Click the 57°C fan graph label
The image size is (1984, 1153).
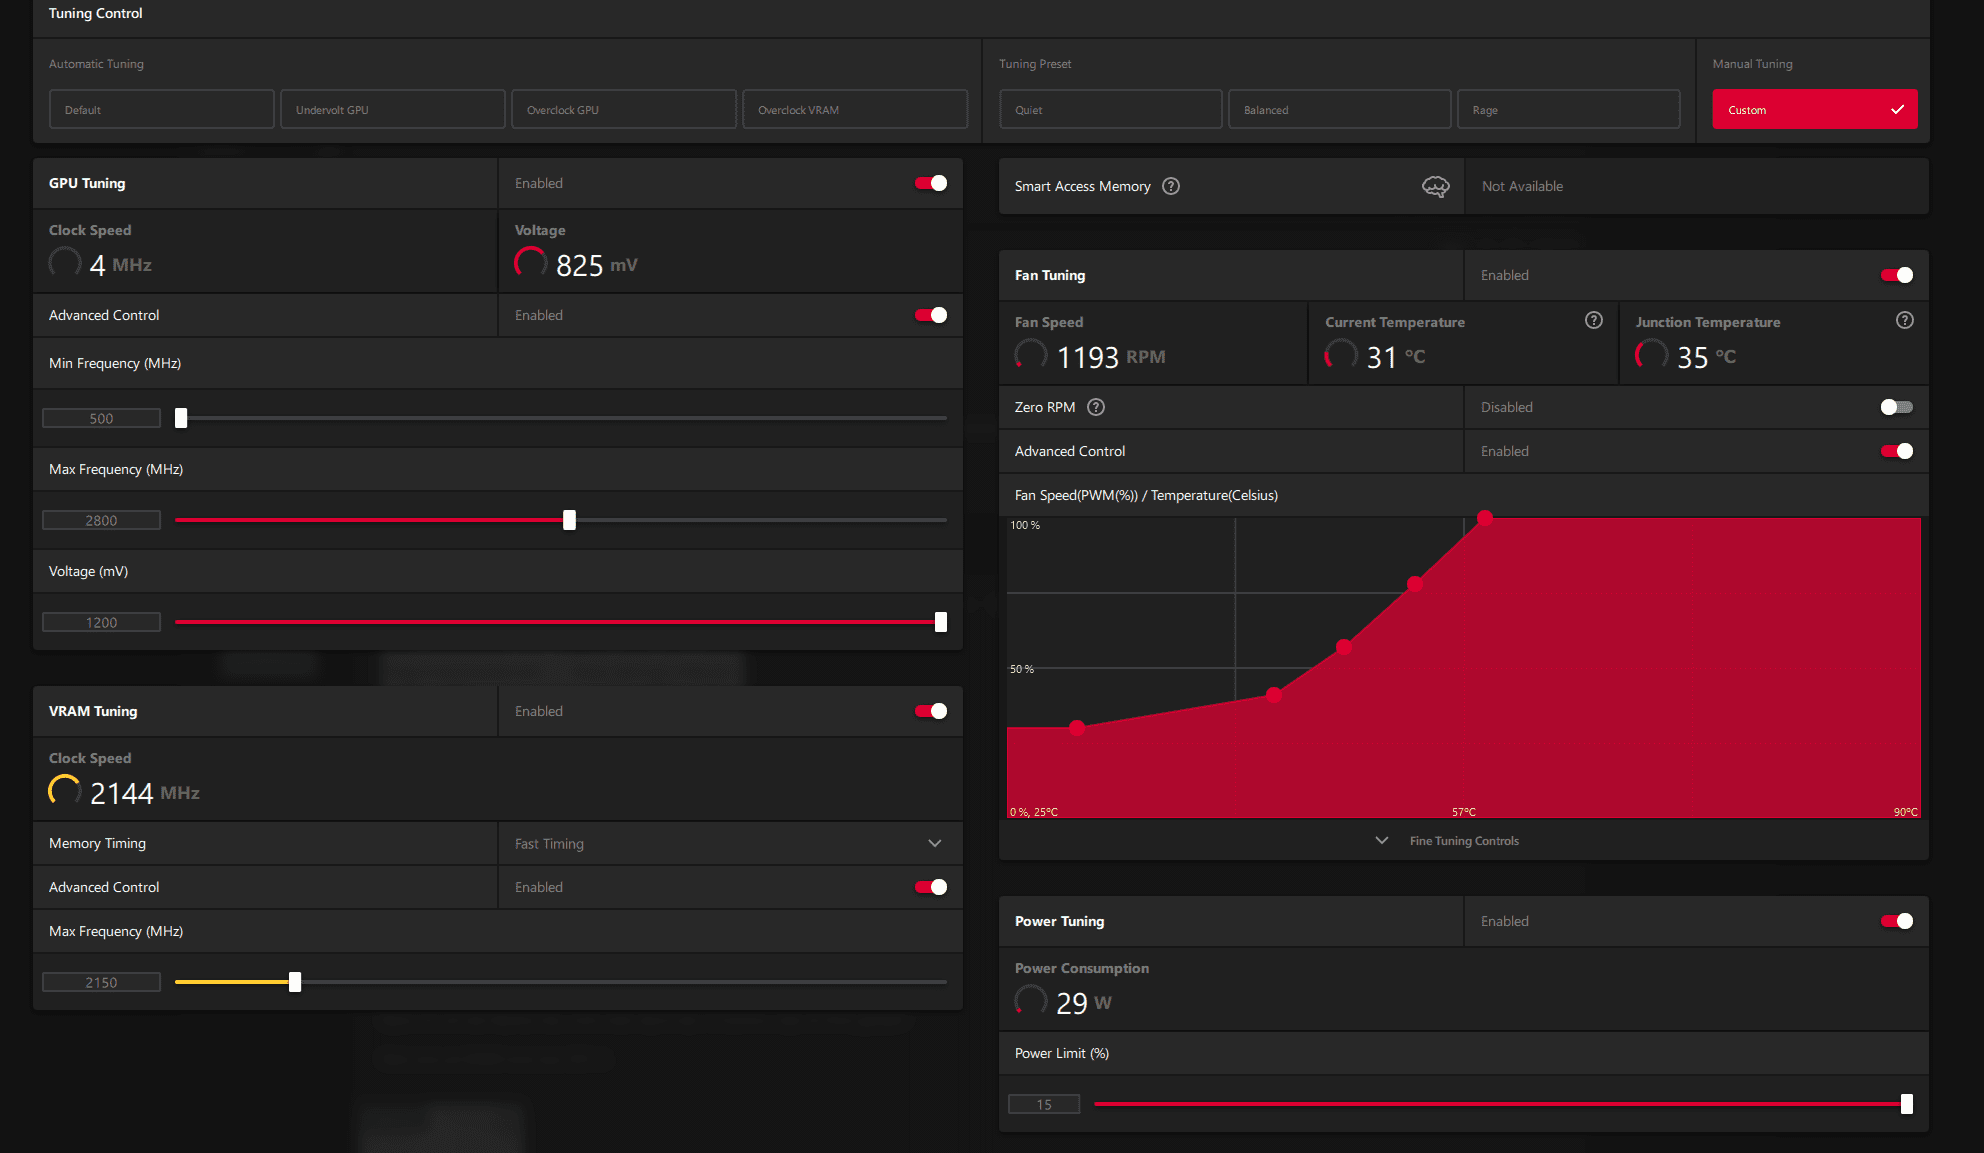click(x=1464, y=812)
